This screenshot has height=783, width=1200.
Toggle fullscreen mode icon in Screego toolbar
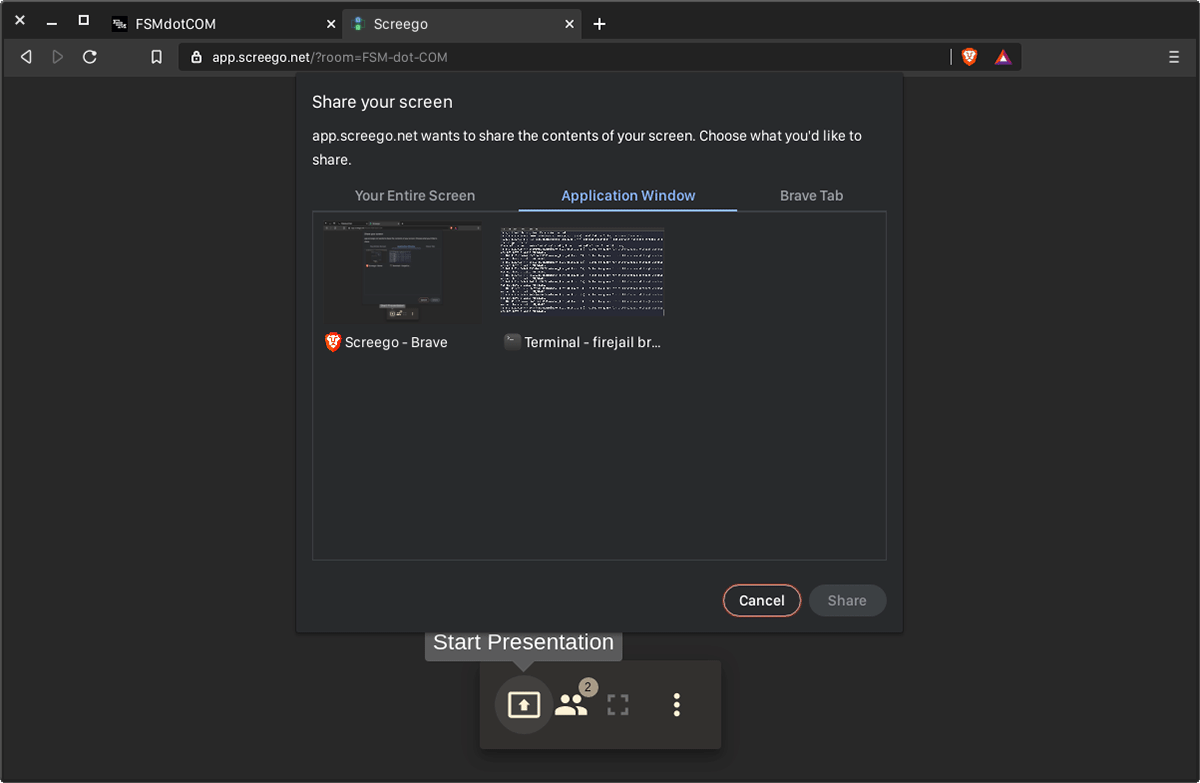(x=618, y=705)
